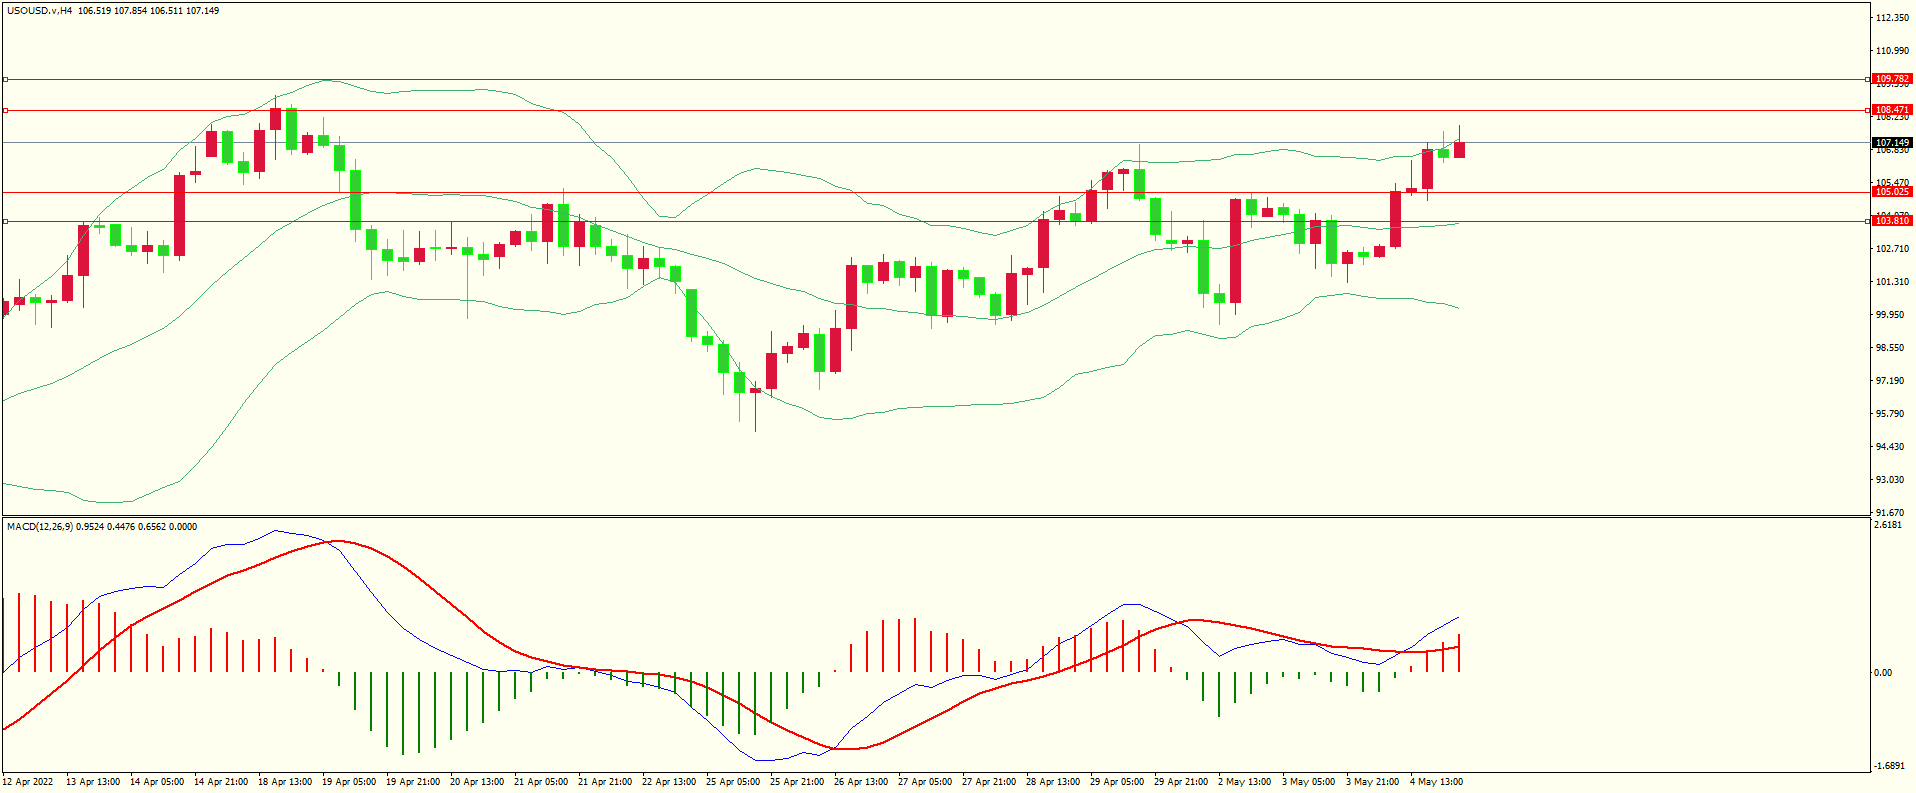Viewport: 1916px width, 793px height.
Task: Click the 99.950 price scale label
Action: click(x=1891, y=315)
